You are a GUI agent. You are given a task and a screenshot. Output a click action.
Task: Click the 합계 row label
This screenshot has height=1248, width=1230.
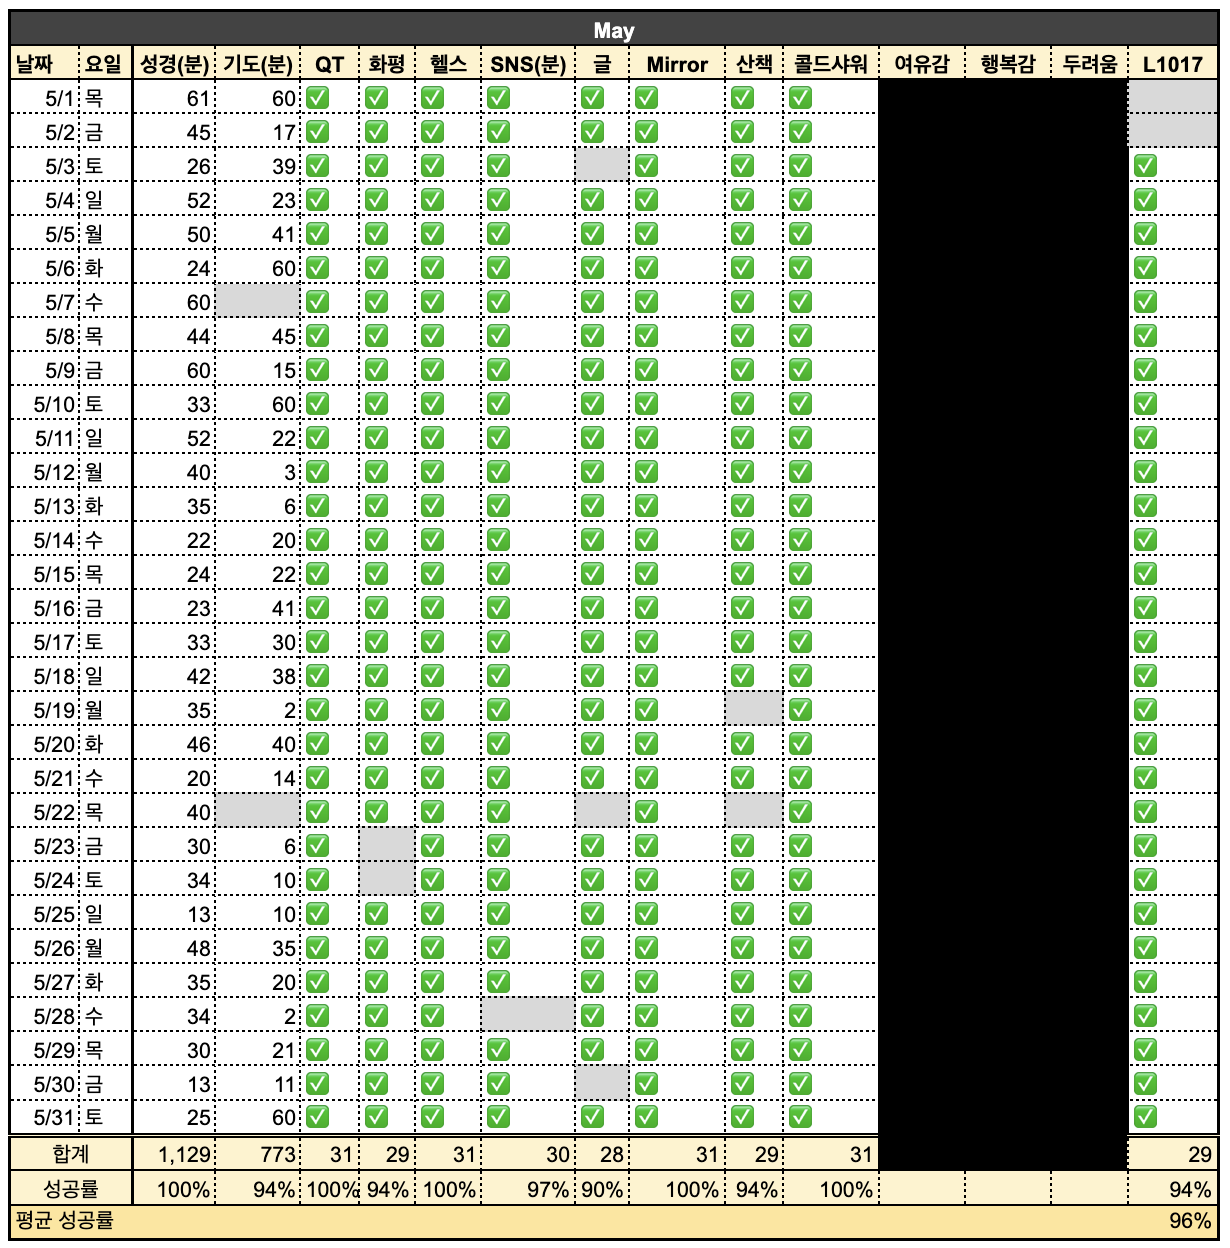point(70,1154)
